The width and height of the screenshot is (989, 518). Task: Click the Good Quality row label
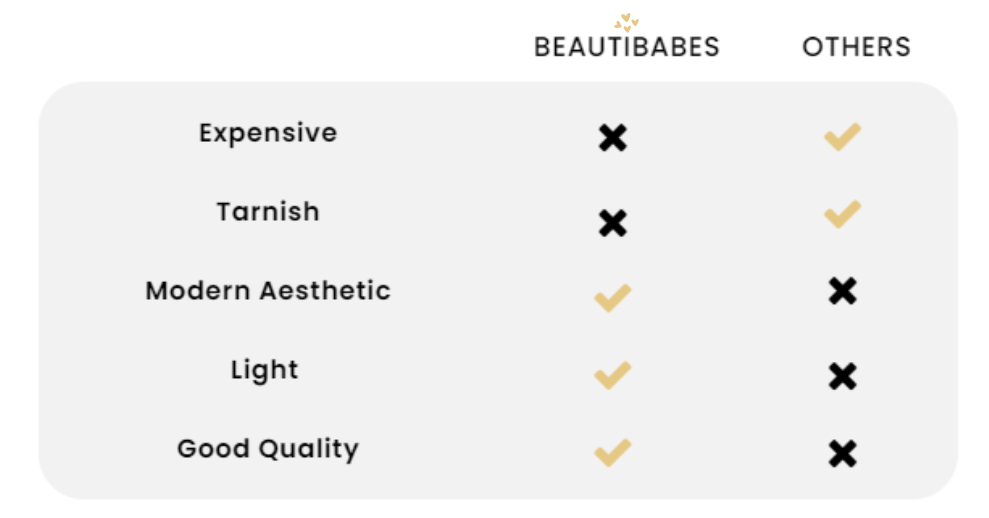coord(268,449)
